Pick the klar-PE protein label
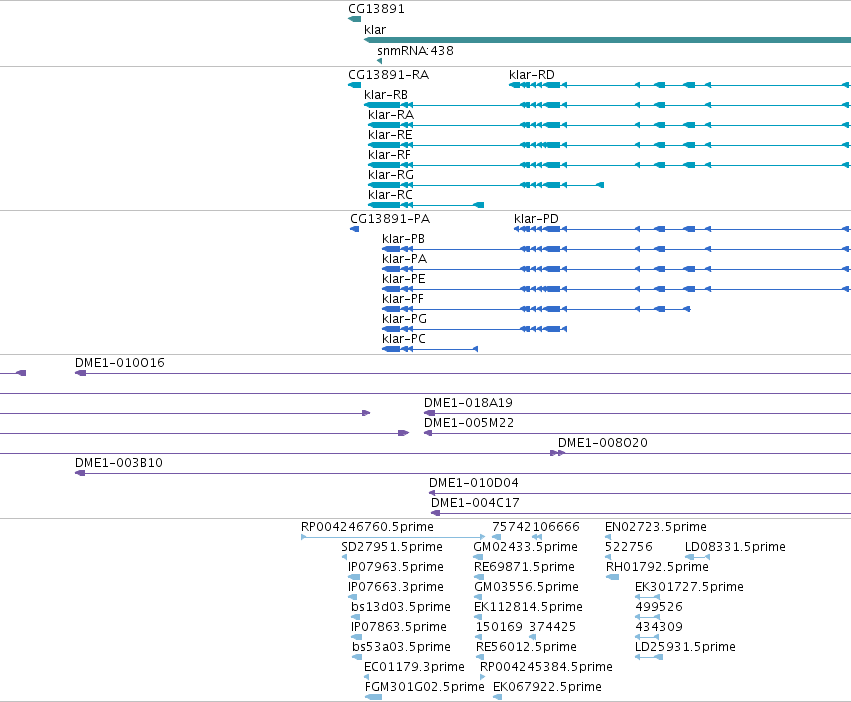The image size is (851, 702). coord(404,279)
